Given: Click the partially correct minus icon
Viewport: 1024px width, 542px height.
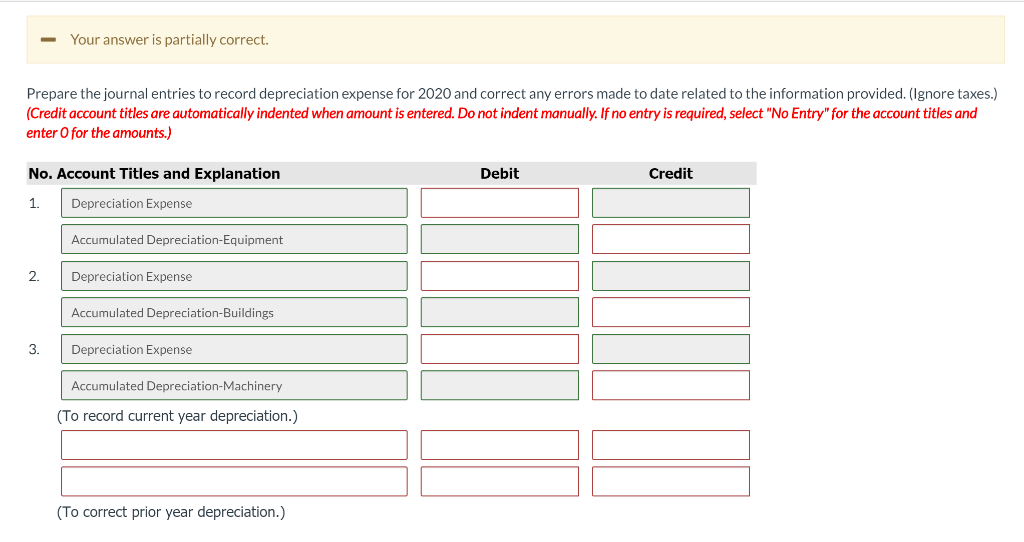Looking at the screenshot, I should coord(48,40).
